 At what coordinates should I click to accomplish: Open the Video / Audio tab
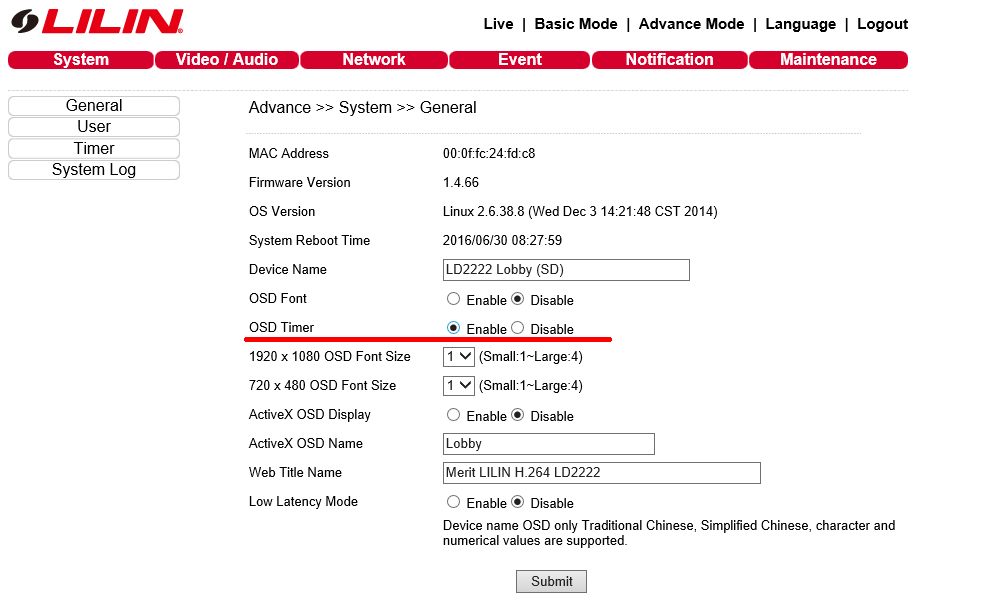(x=227, y=60)
